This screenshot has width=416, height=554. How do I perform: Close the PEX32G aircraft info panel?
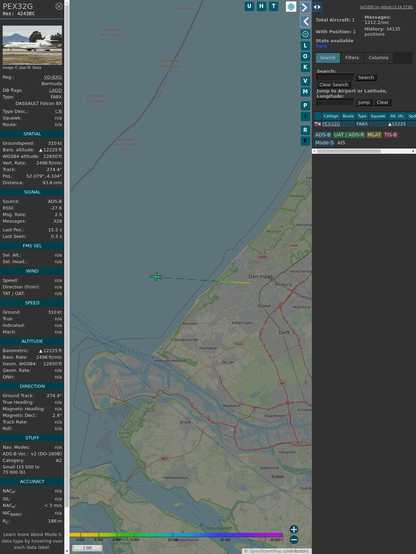click(59, 6)
